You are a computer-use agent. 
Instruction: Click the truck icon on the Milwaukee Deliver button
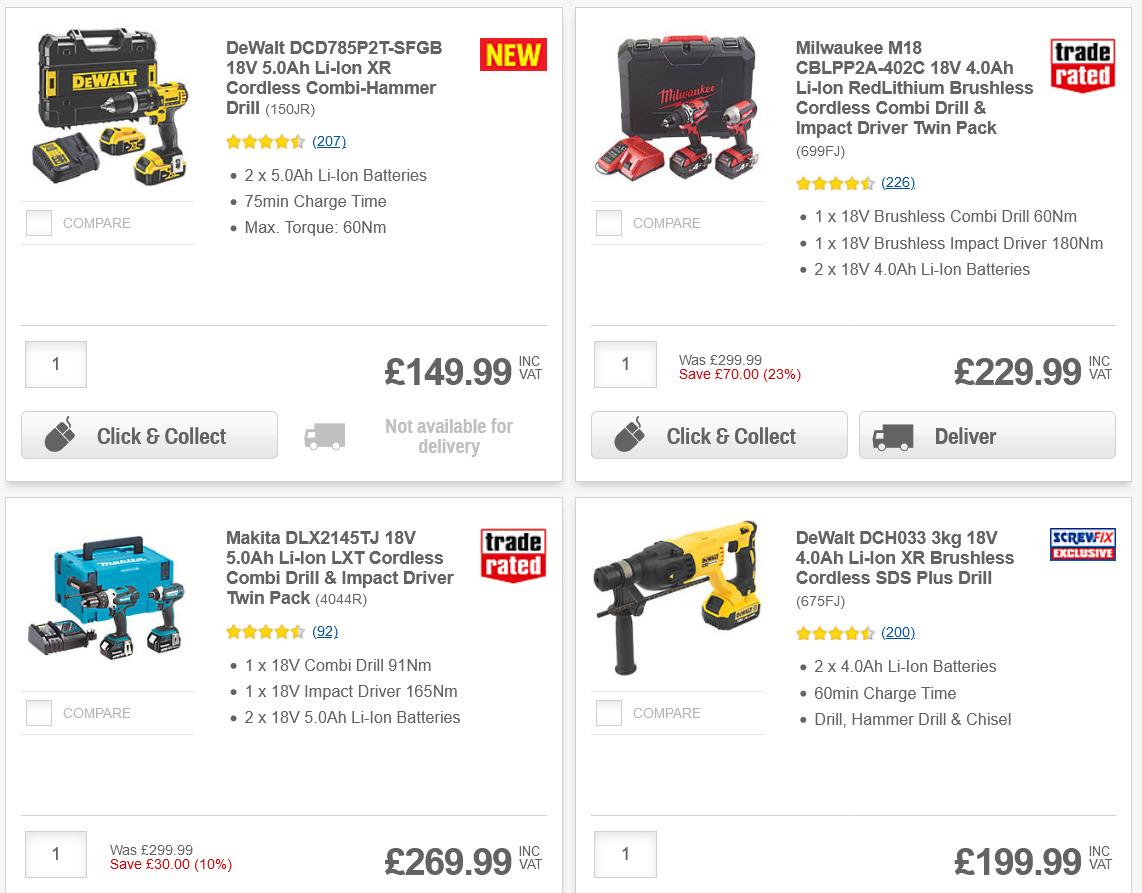(894, 436)
